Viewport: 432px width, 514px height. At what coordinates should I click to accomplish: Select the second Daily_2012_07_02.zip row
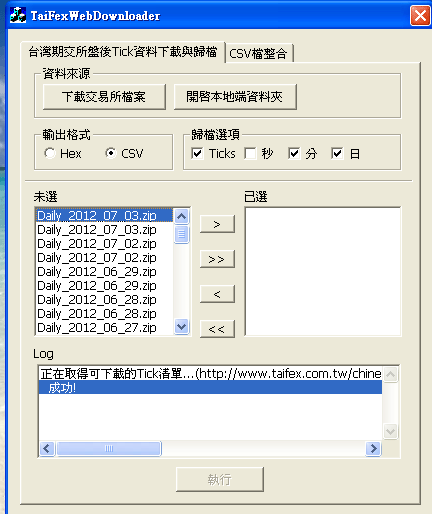pos(104,258)
